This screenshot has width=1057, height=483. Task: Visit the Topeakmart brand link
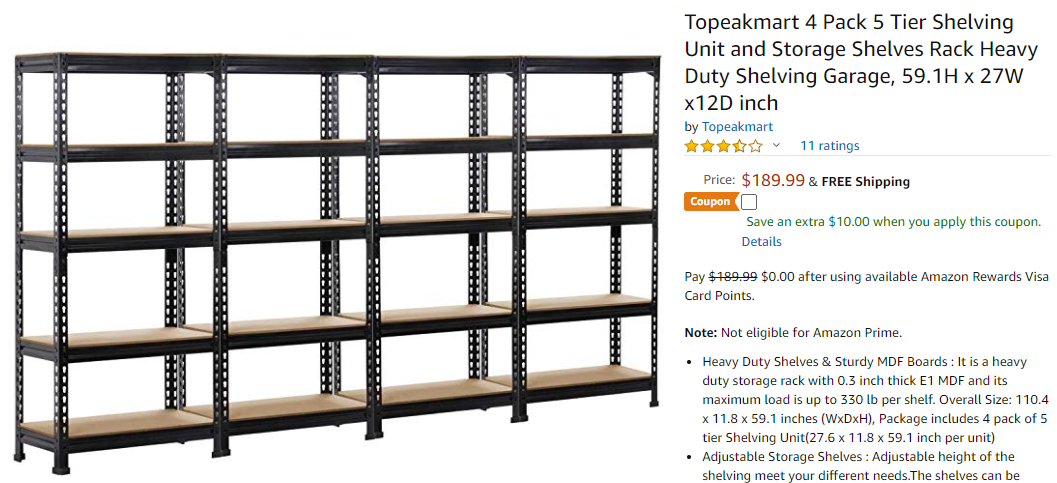737,127
